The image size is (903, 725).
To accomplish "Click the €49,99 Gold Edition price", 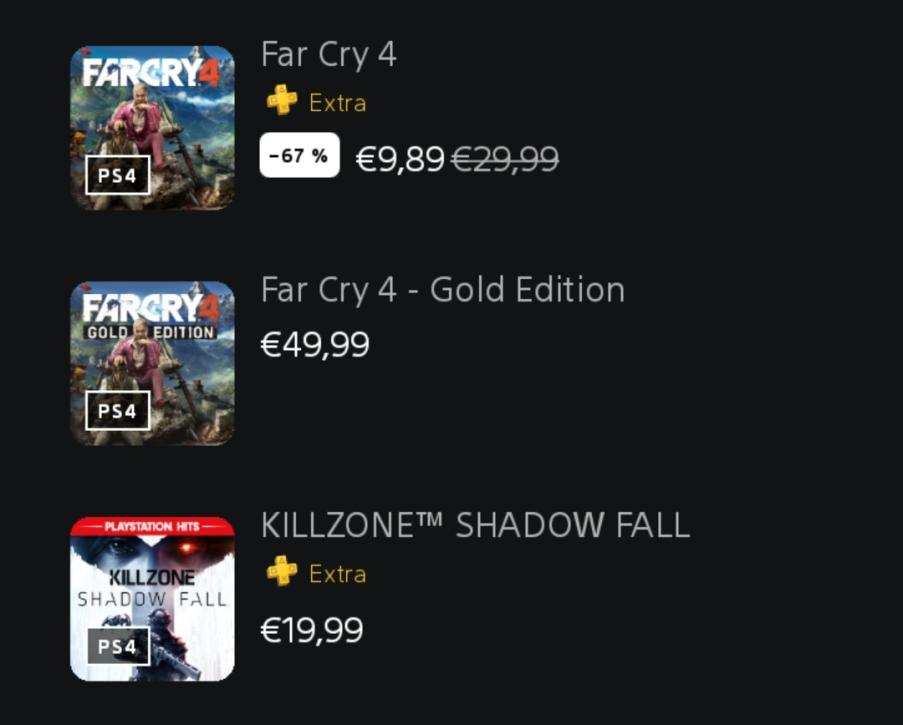I will pyautogui.click(x=315, y=345).
